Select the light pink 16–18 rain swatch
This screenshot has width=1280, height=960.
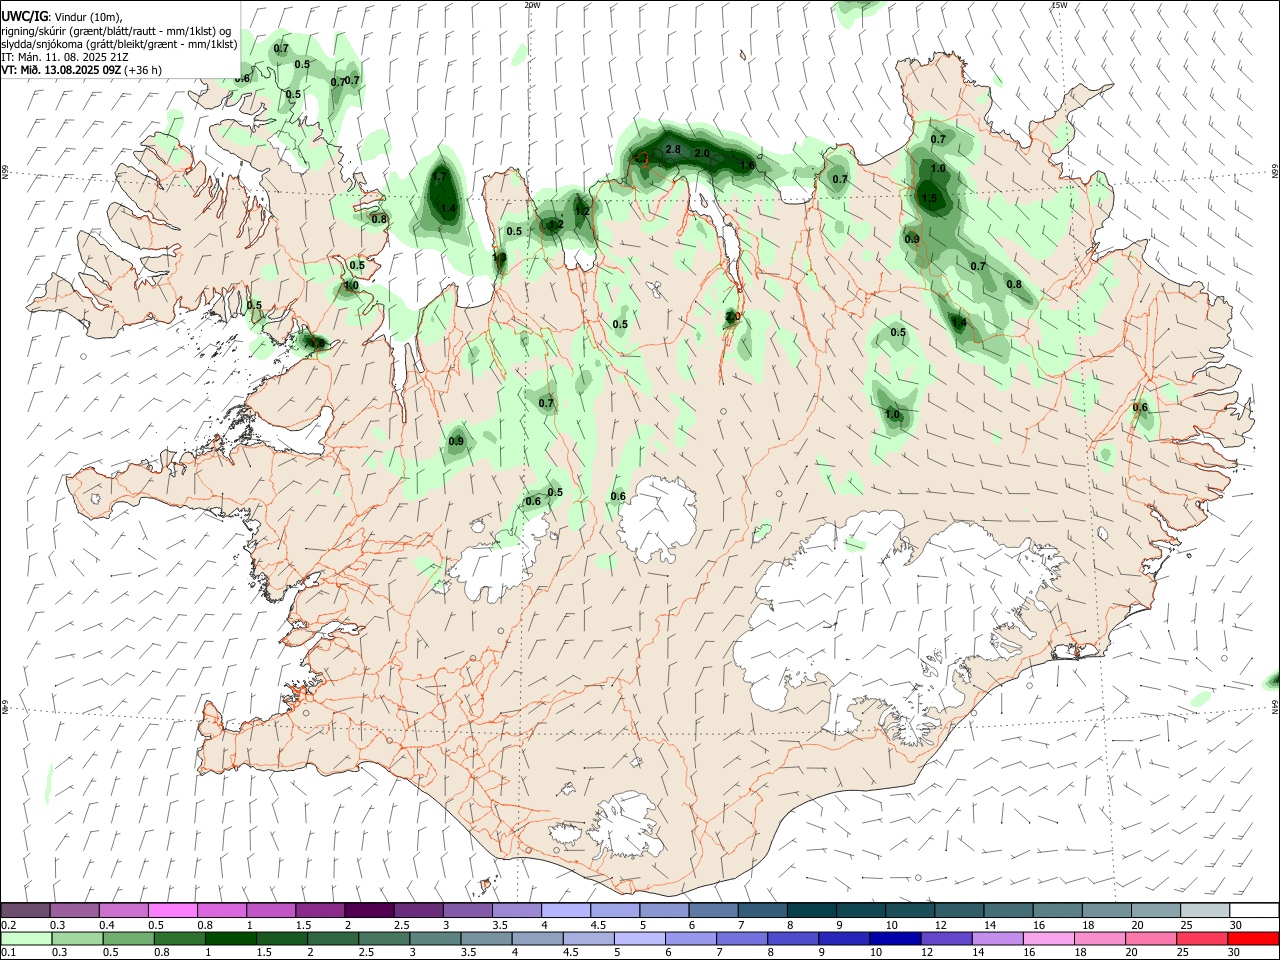[1048, 938]
